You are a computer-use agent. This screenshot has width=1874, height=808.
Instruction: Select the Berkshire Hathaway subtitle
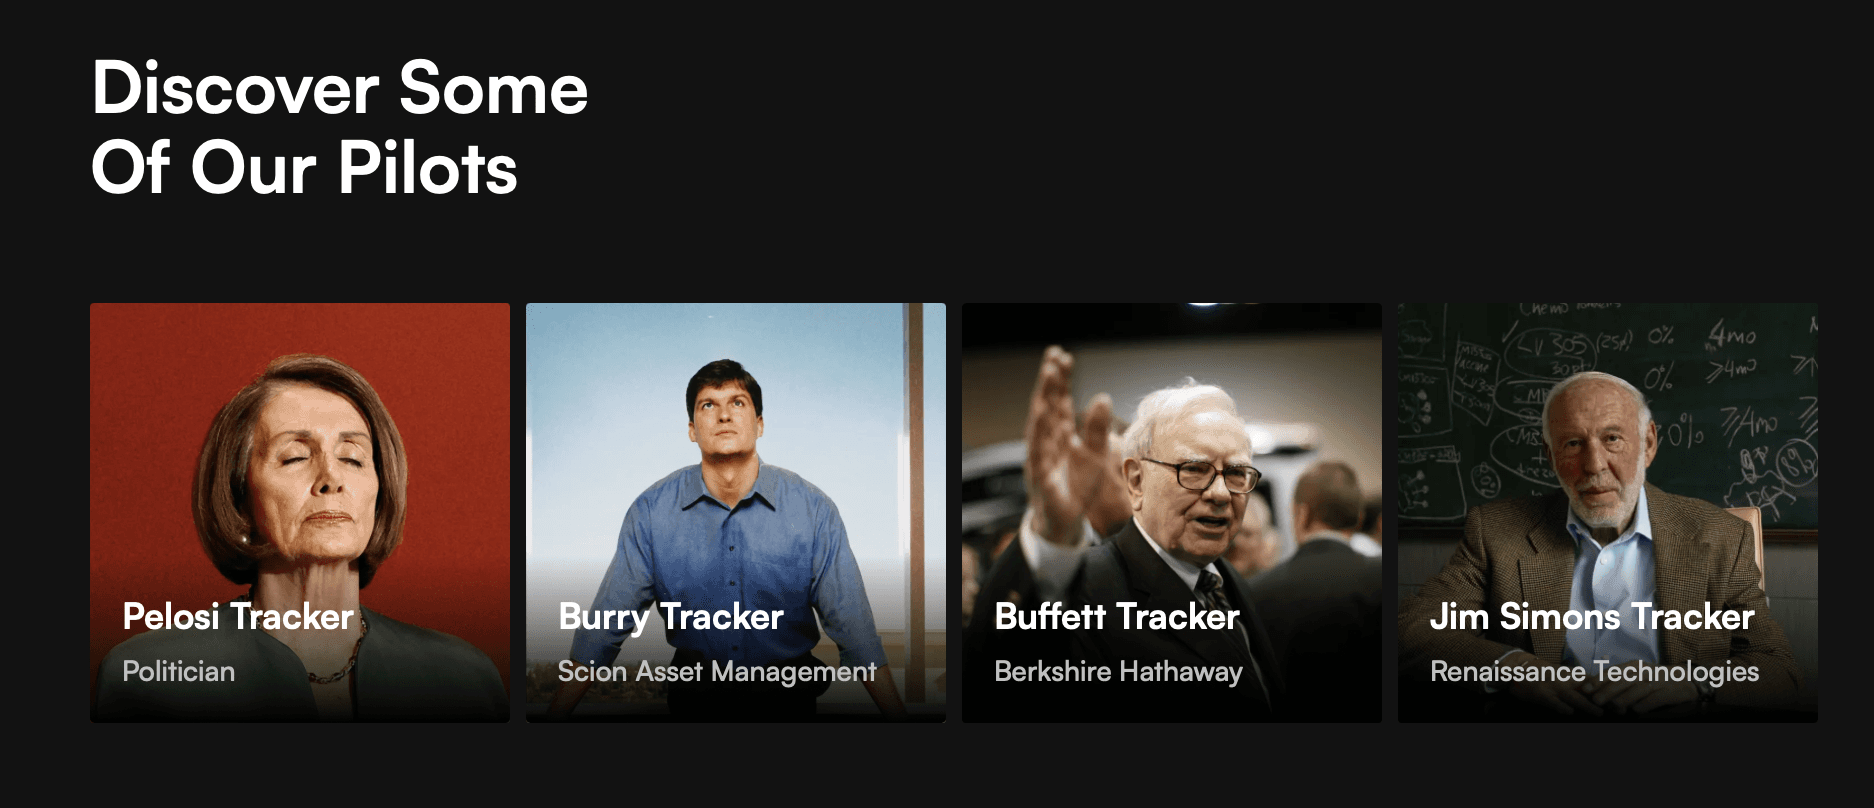pyautogui.click(x=1118, y=671)
